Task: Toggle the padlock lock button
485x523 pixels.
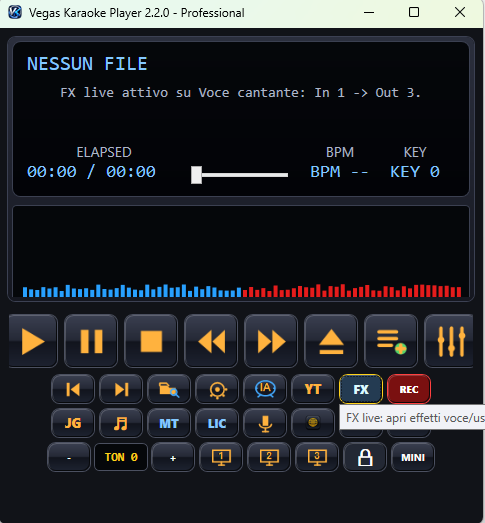Action: tap(365, 457)
